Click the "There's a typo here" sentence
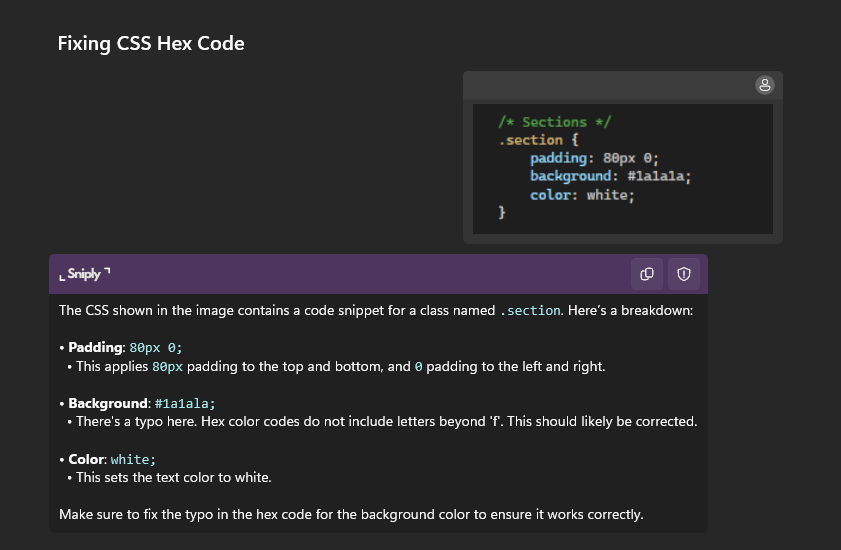The image size is (841, 550). [386, 422]
